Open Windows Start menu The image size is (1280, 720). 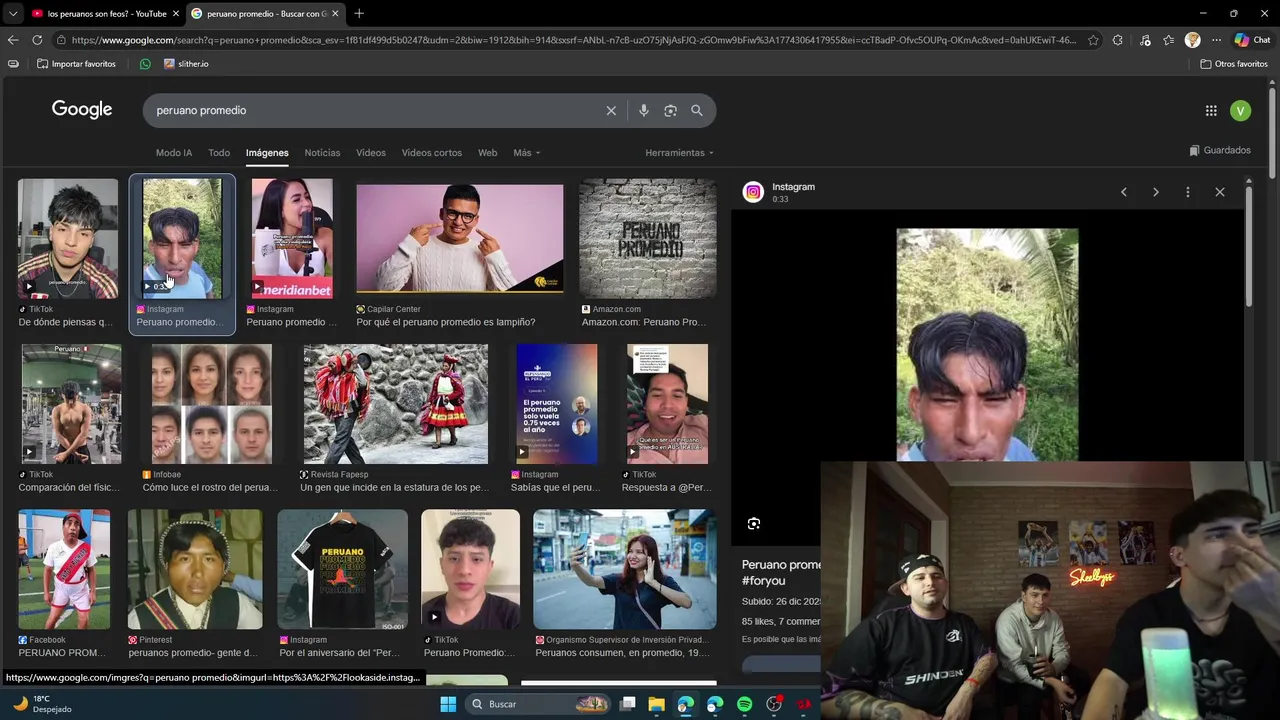448,704
